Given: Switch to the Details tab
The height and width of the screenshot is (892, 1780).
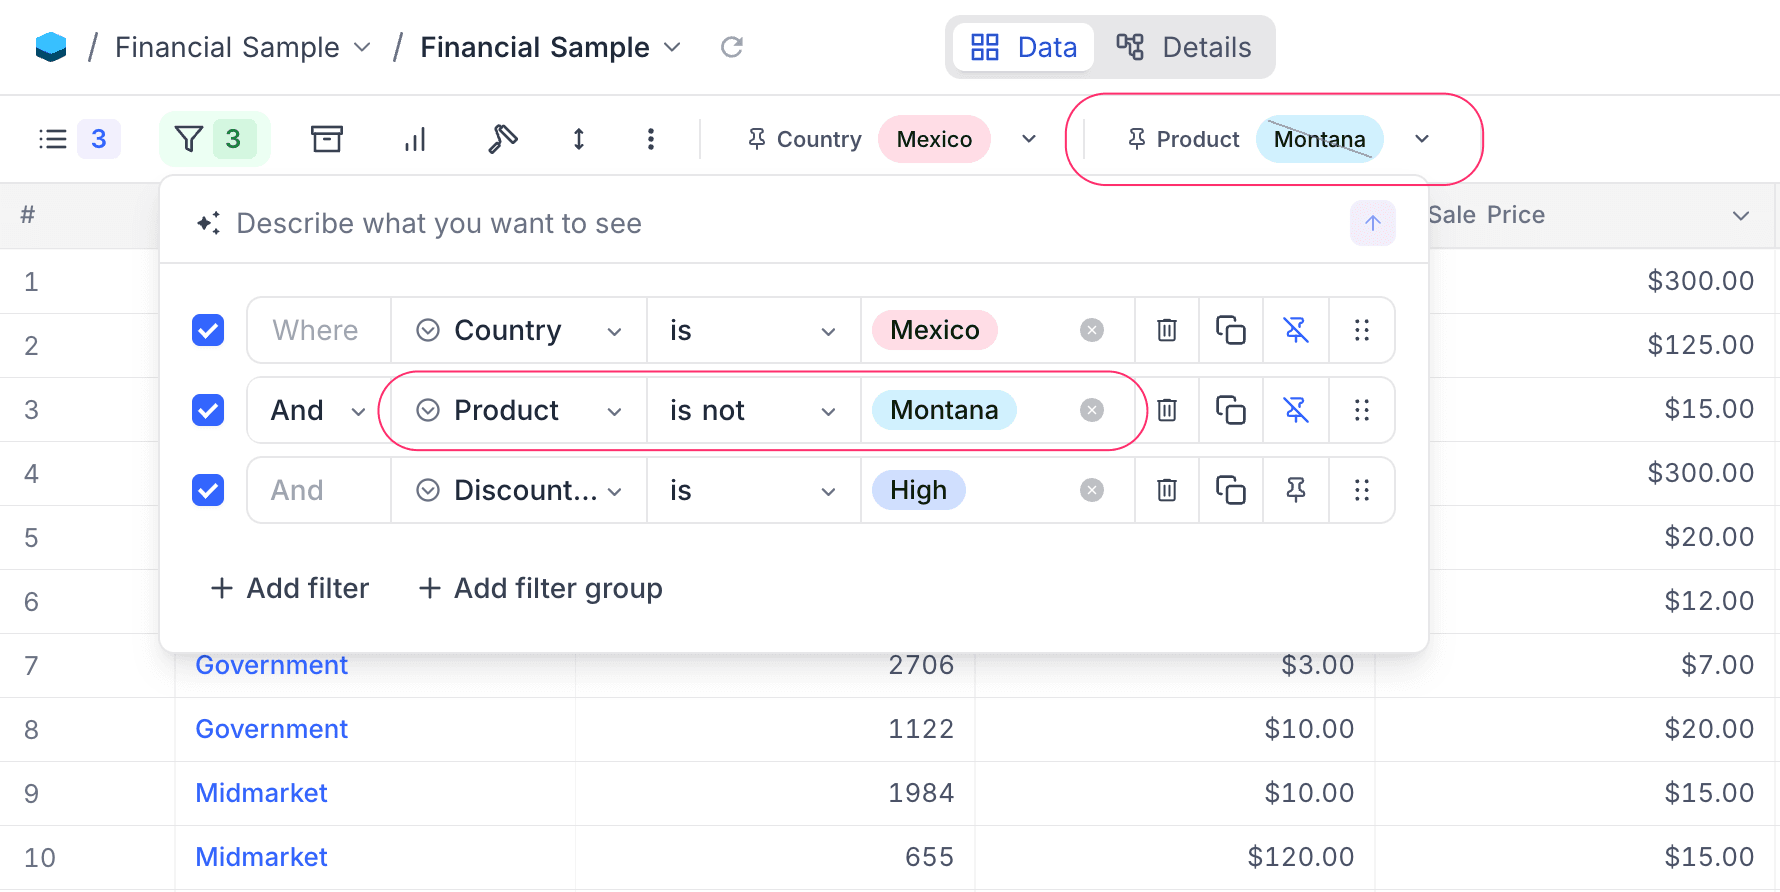Looking at the screenshot, I should tap(1184, 47).
